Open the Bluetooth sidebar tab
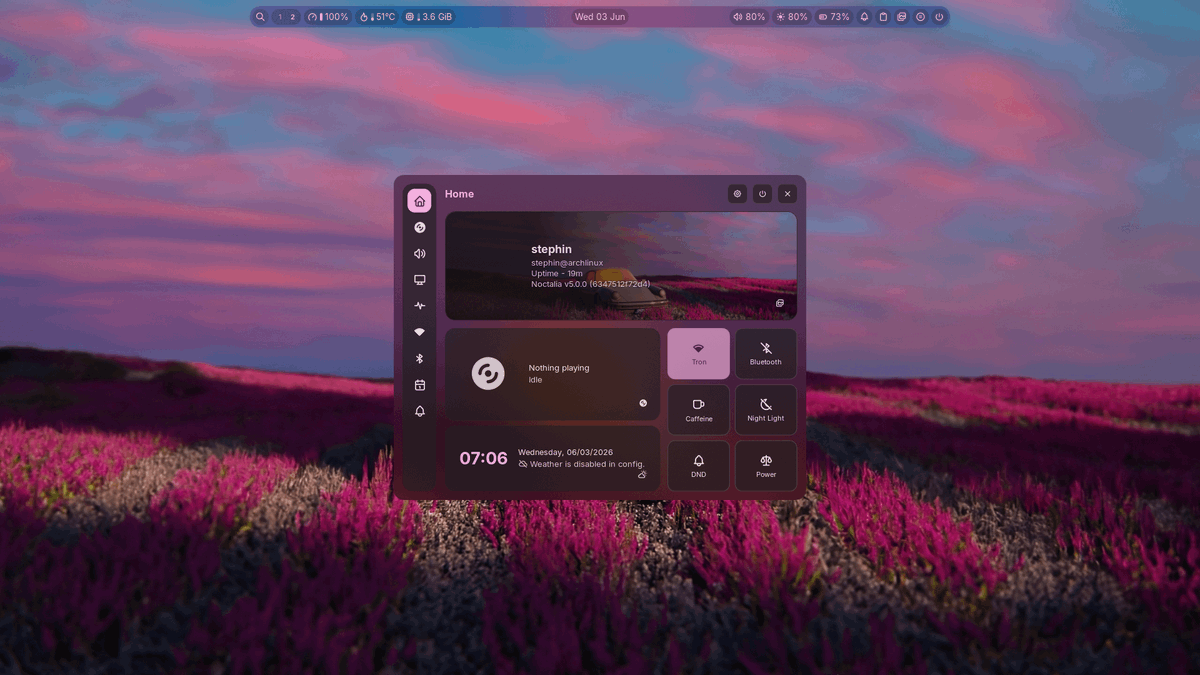The image size is (1200, 675). tap(420, 359)
